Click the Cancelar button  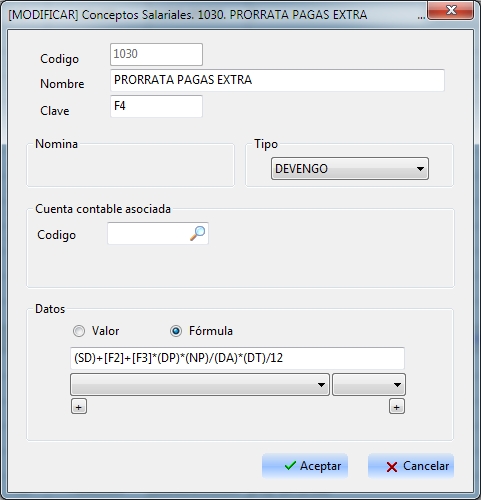pos(411,466)
